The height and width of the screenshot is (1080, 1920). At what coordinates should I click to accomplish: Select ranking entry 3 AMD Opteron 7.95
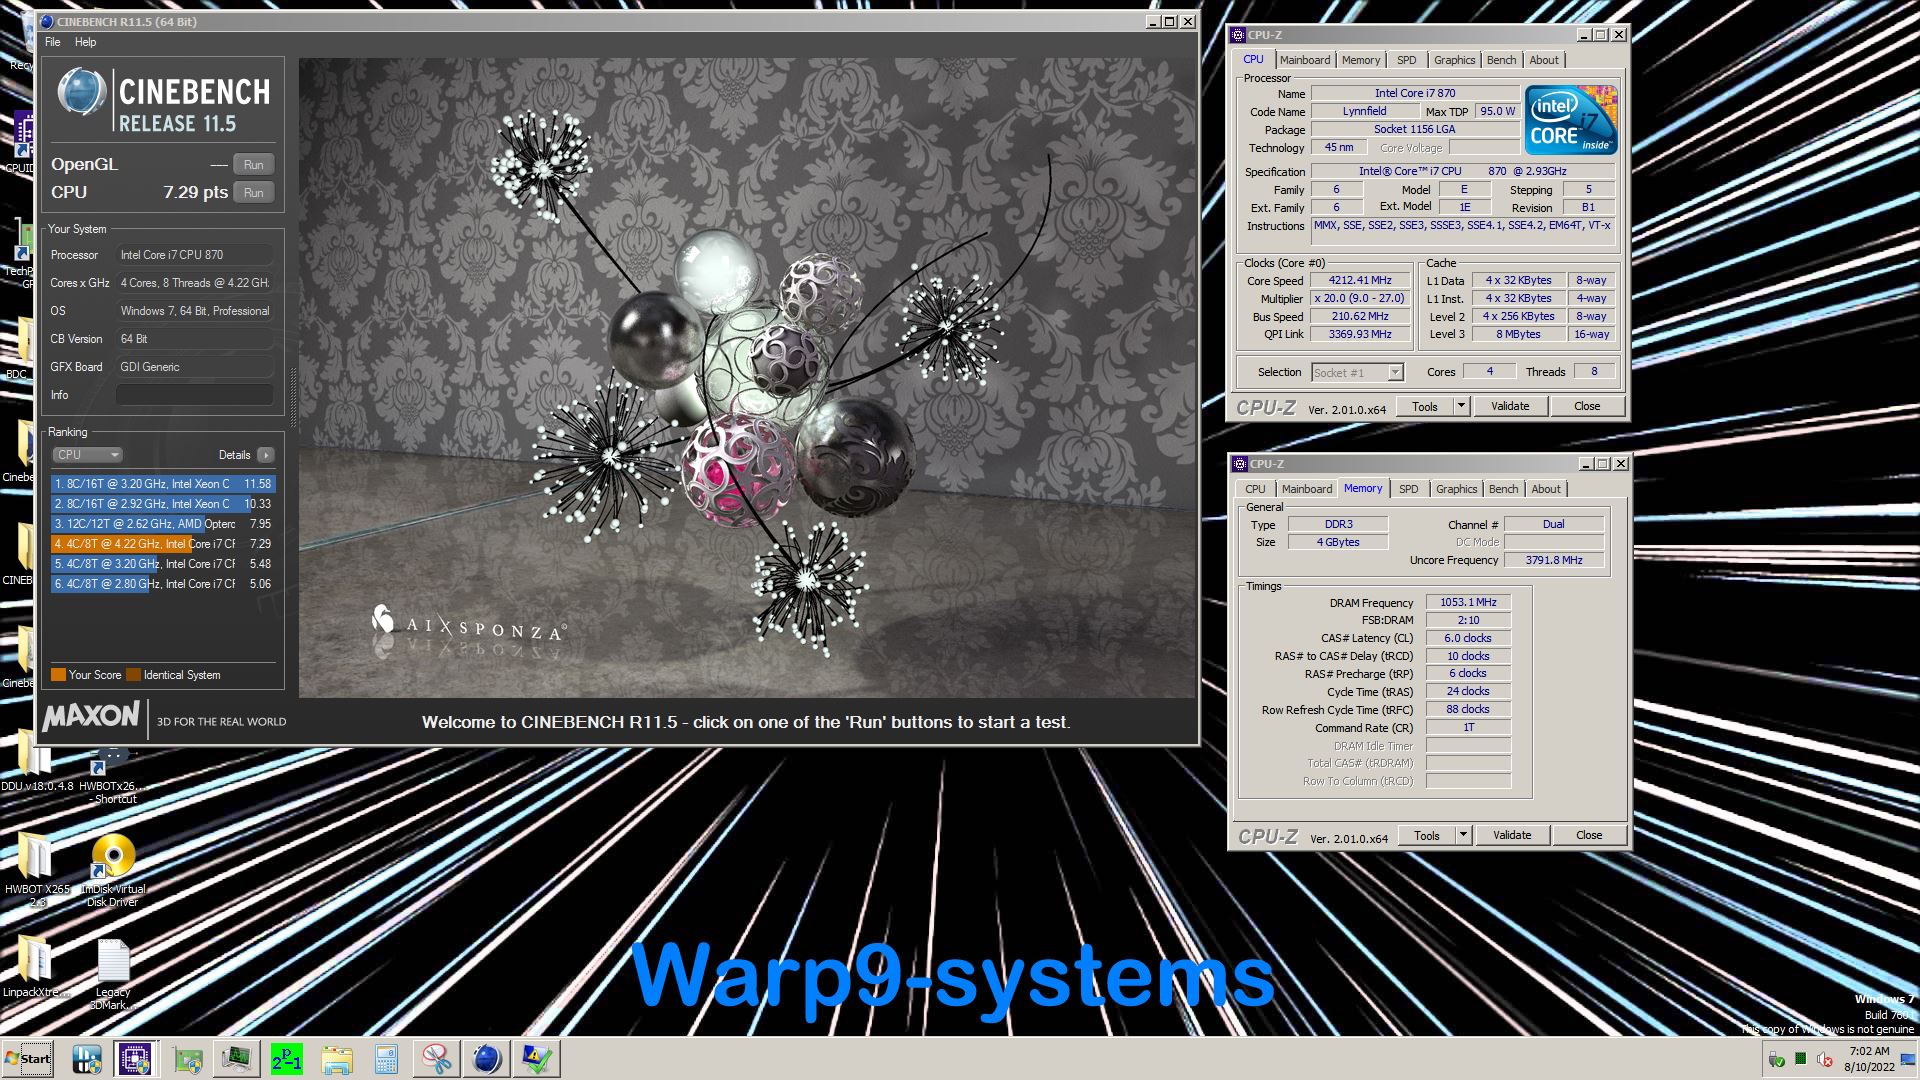(163, 524)
